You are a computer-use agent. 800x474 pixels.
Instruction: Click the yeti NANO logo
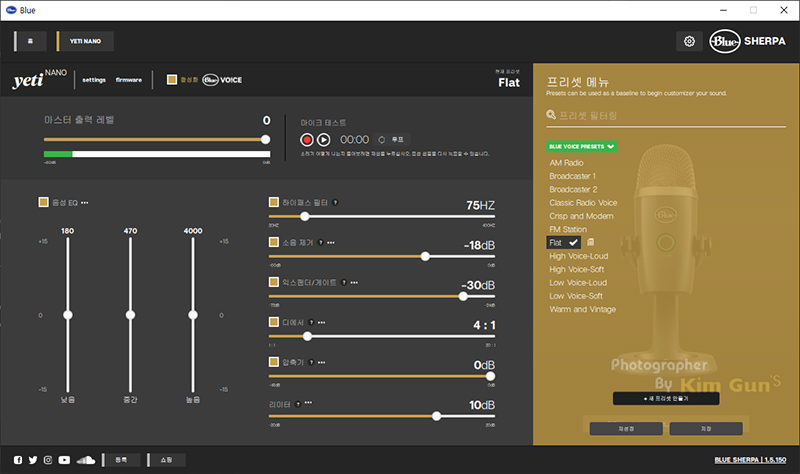pos(39,79)
